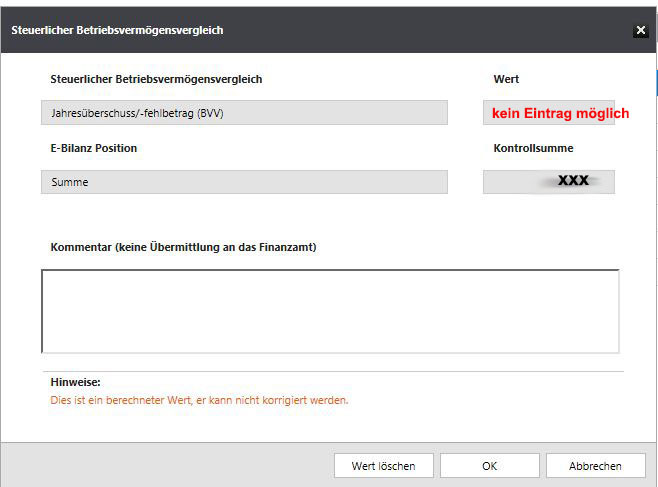
Task: Close the dialog with the X icon
Action: [x=641, y=30]
